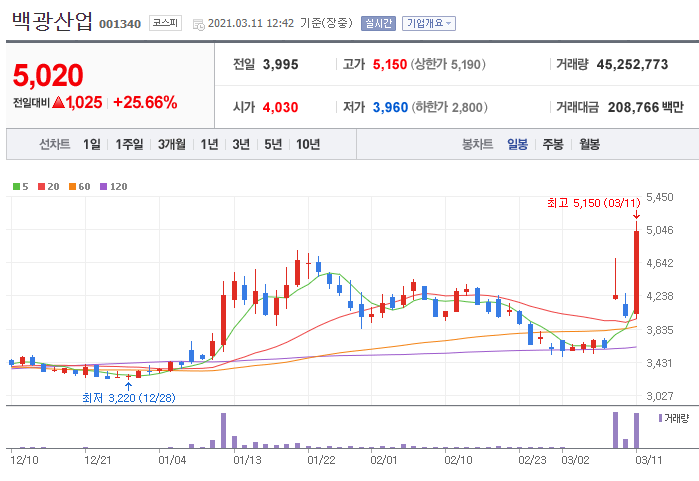This screenshot has width=699, height=481.
Task: Click the 5,450 price axis label
Action: click(x=660, y=197)
